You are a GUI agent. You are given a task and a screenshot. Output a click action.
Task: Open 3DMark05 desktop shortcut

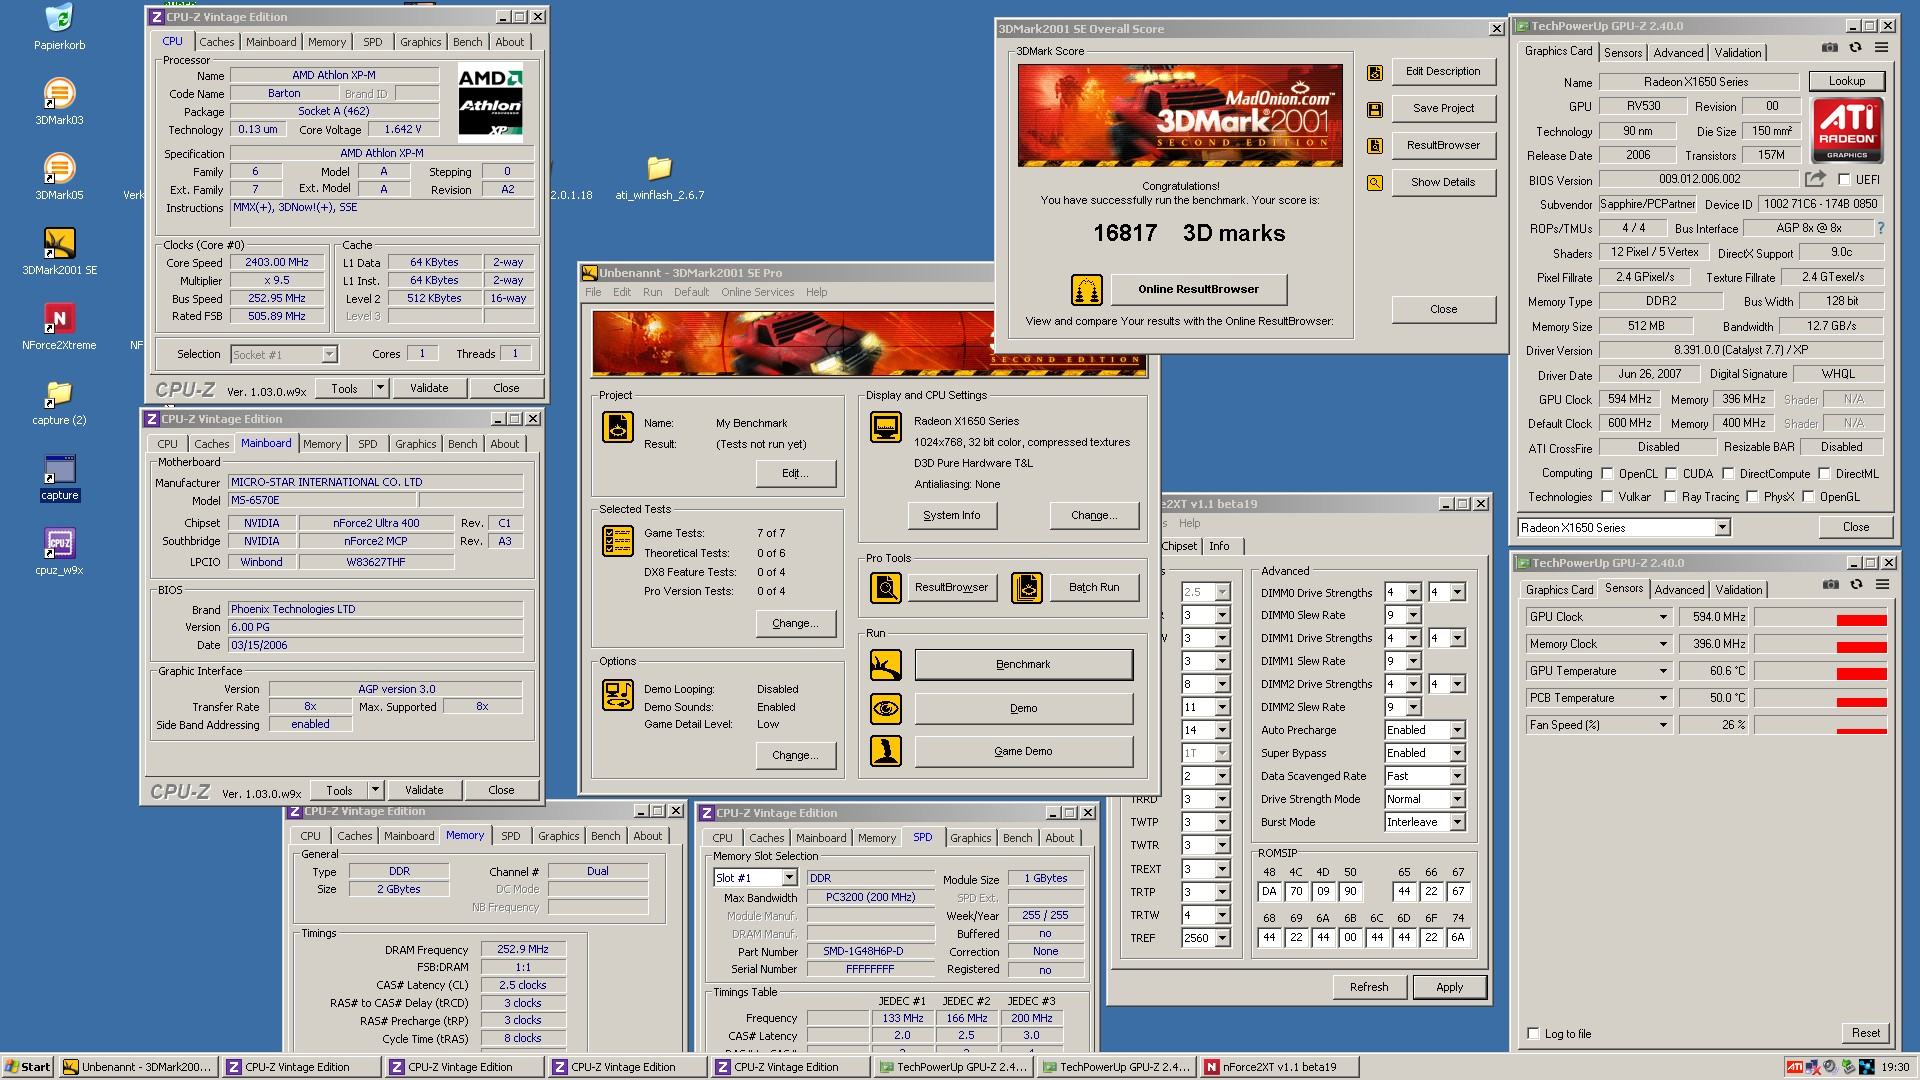tap(59, 168)
